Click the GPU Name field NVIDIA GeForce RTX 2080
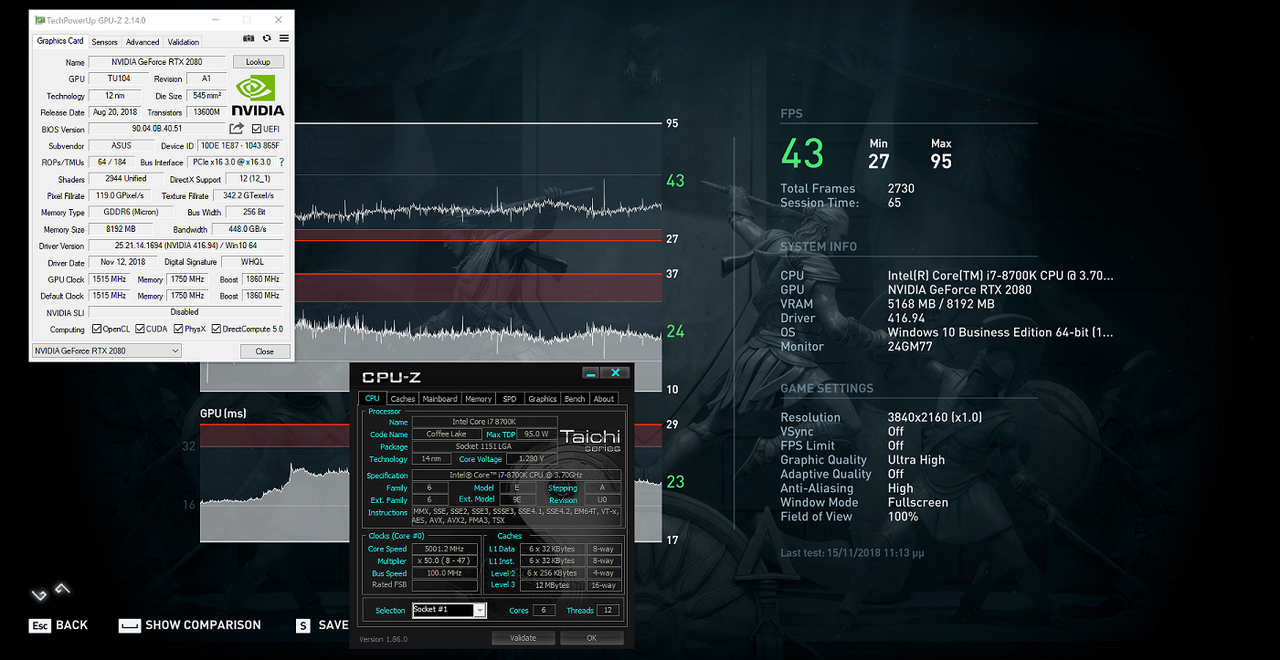The height and width of the screenshot is (660, 1280). [158, 62]
